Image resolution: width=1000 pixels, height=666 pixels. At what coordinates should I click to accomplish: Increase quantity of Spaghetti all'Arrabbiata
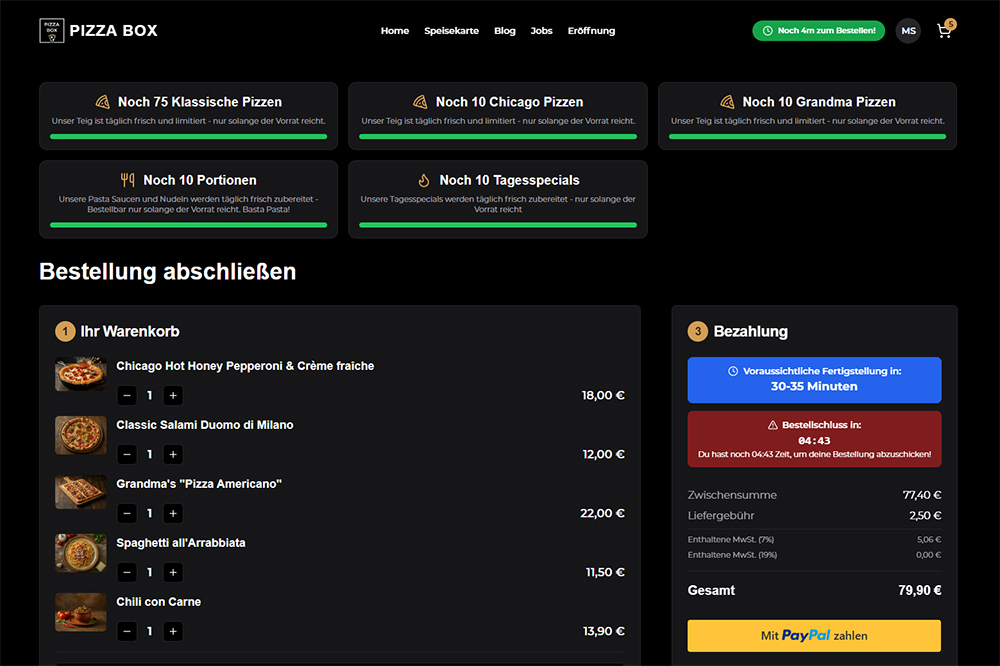click(x=172, y=572)
